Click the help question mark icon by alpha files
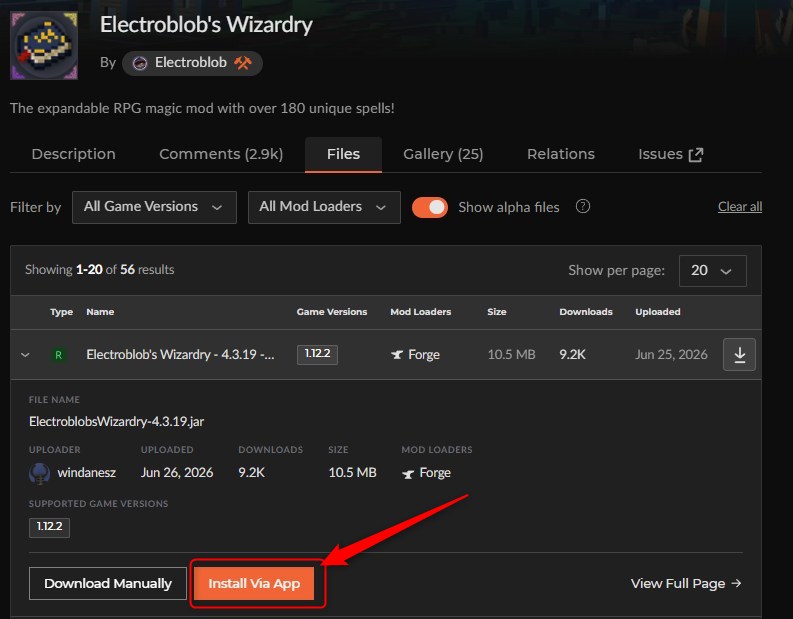The image size is (793, 619). tap(583, 206)
